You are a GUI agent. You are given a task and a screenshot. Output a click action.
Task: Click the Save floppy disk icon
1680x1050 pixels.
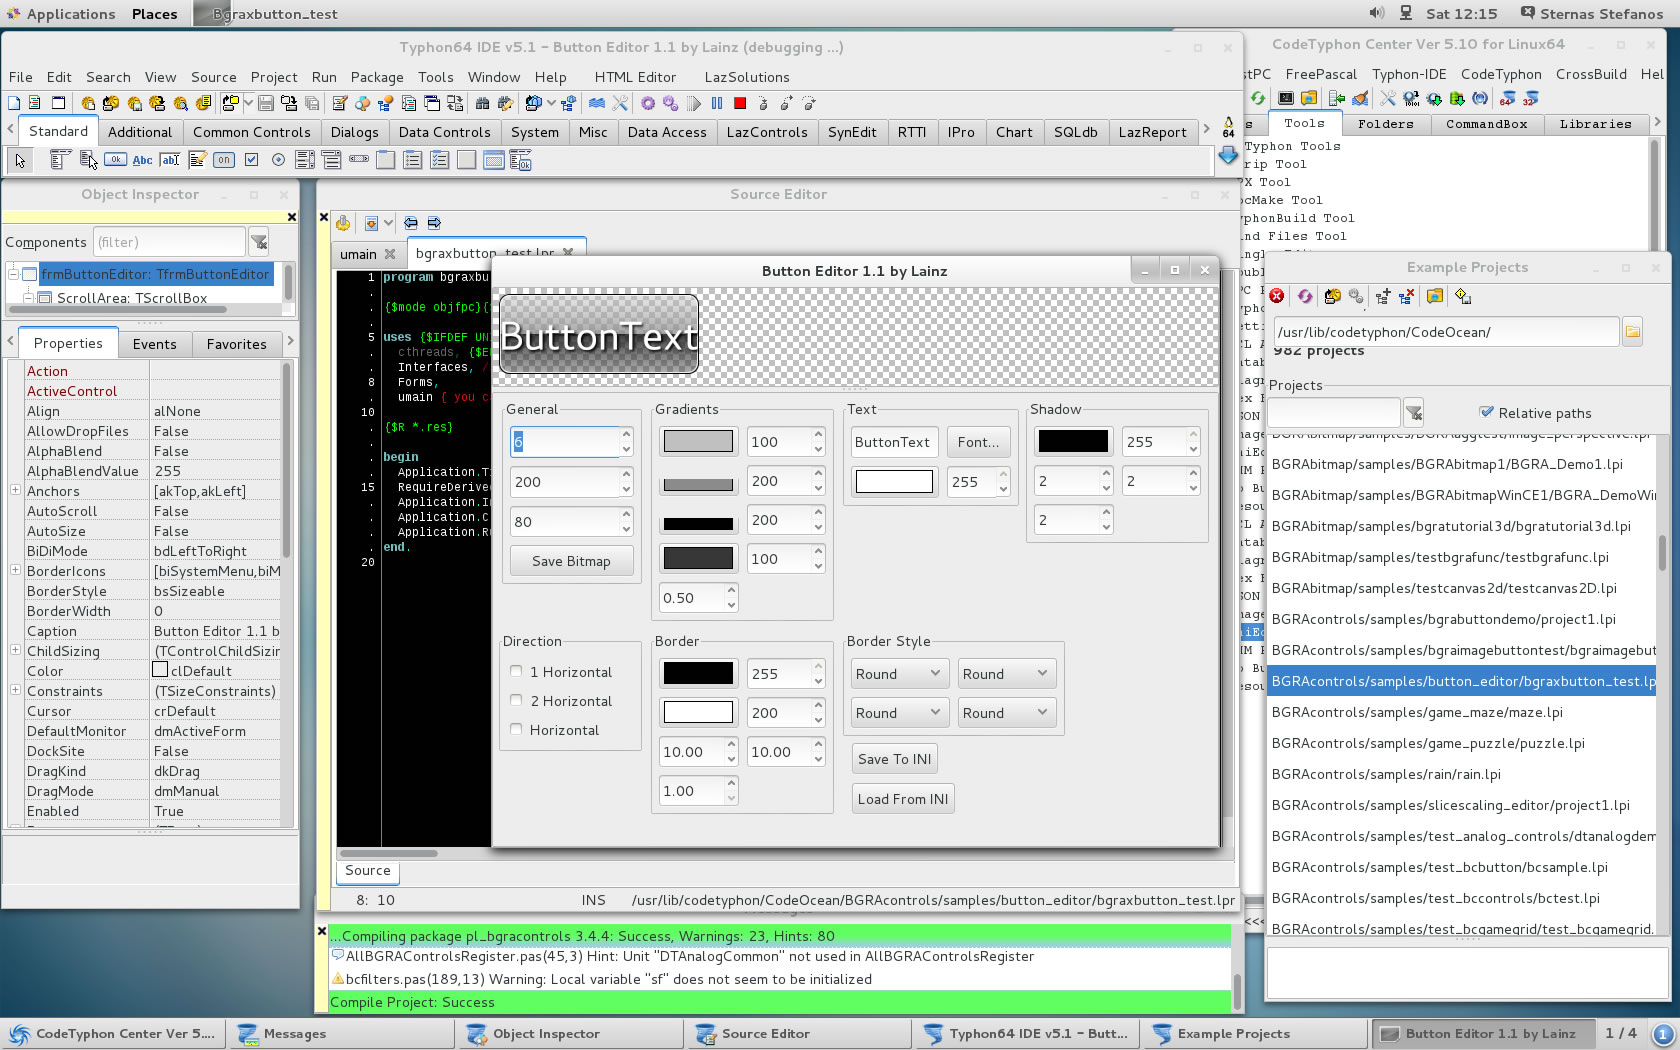(266, 103)
